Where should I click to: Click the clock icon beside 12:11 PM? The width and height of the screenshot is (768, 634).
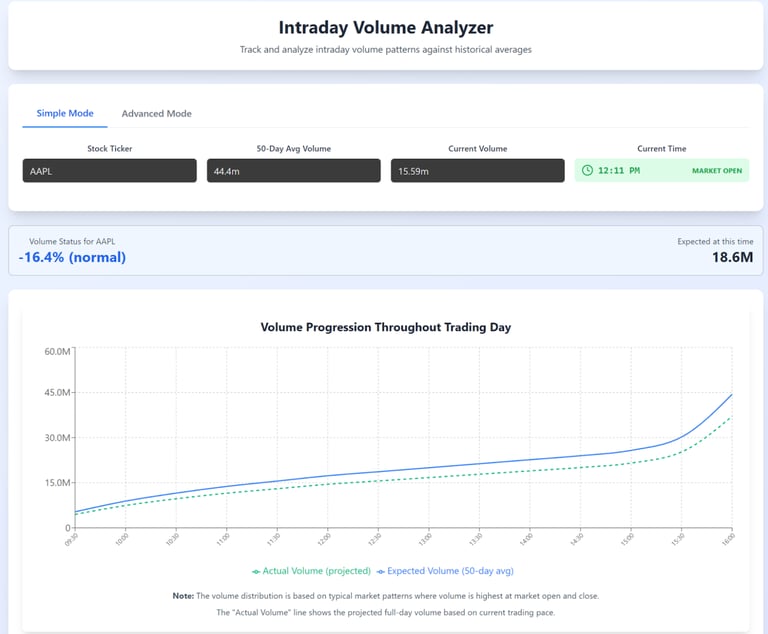tap(587, 171)
